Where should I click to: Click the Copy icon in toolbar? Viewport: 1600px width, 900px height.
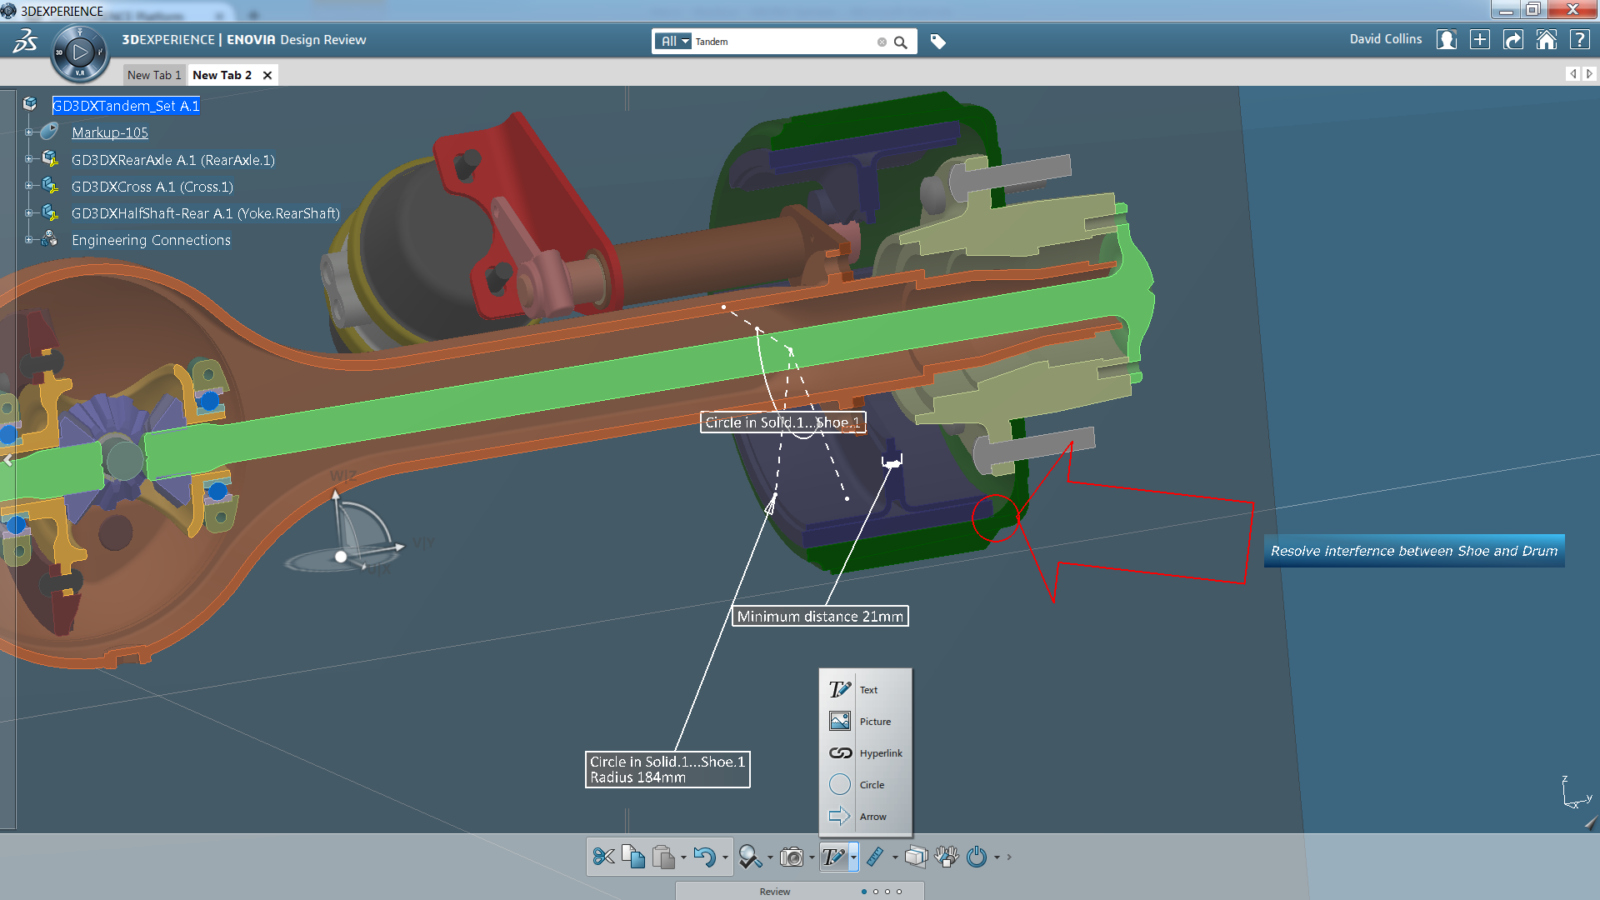click(x=633, y=857)
